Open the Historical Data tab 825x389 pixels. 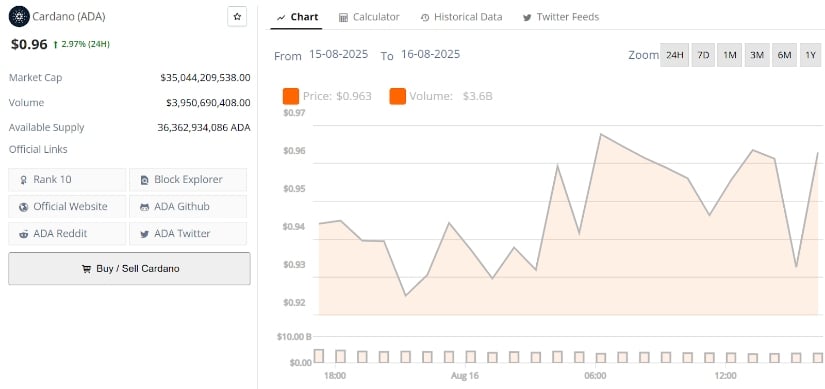click(461, 17)
